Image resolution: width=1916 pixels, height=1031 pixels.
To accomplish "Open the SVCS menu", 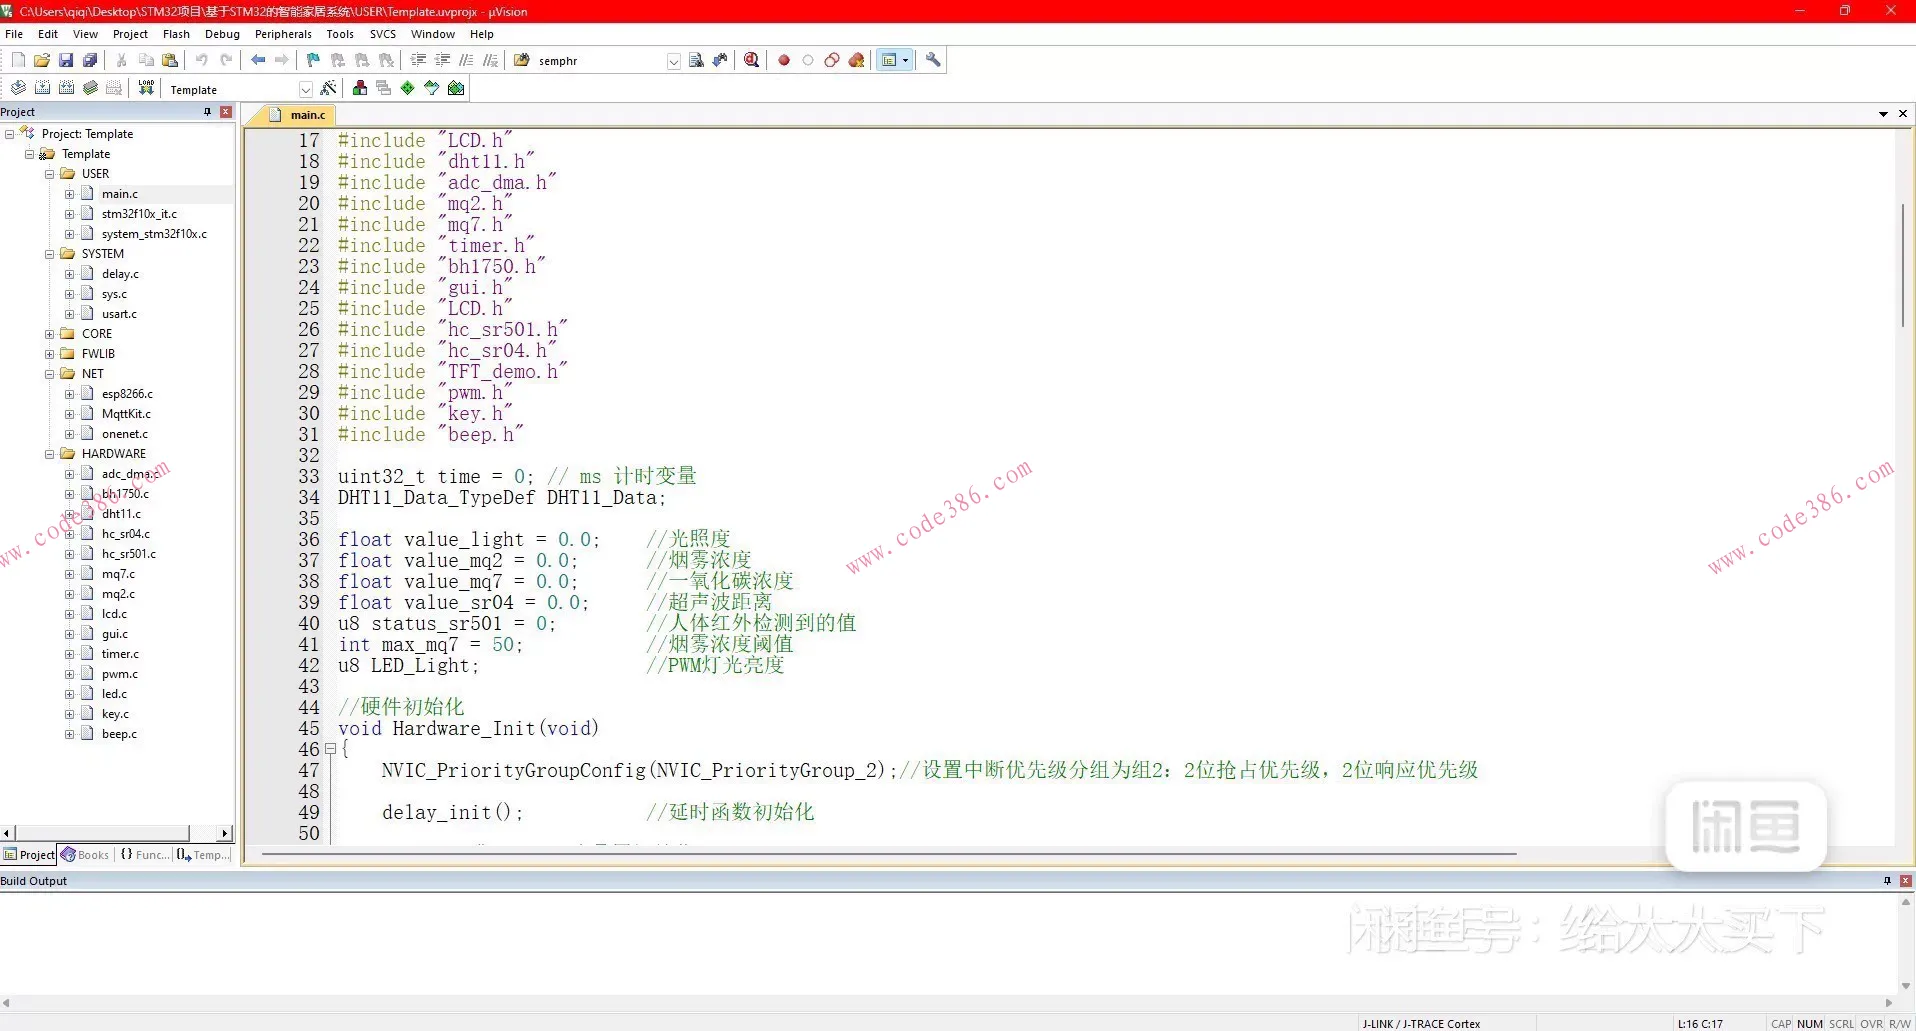I will click(x=383, y=34).
